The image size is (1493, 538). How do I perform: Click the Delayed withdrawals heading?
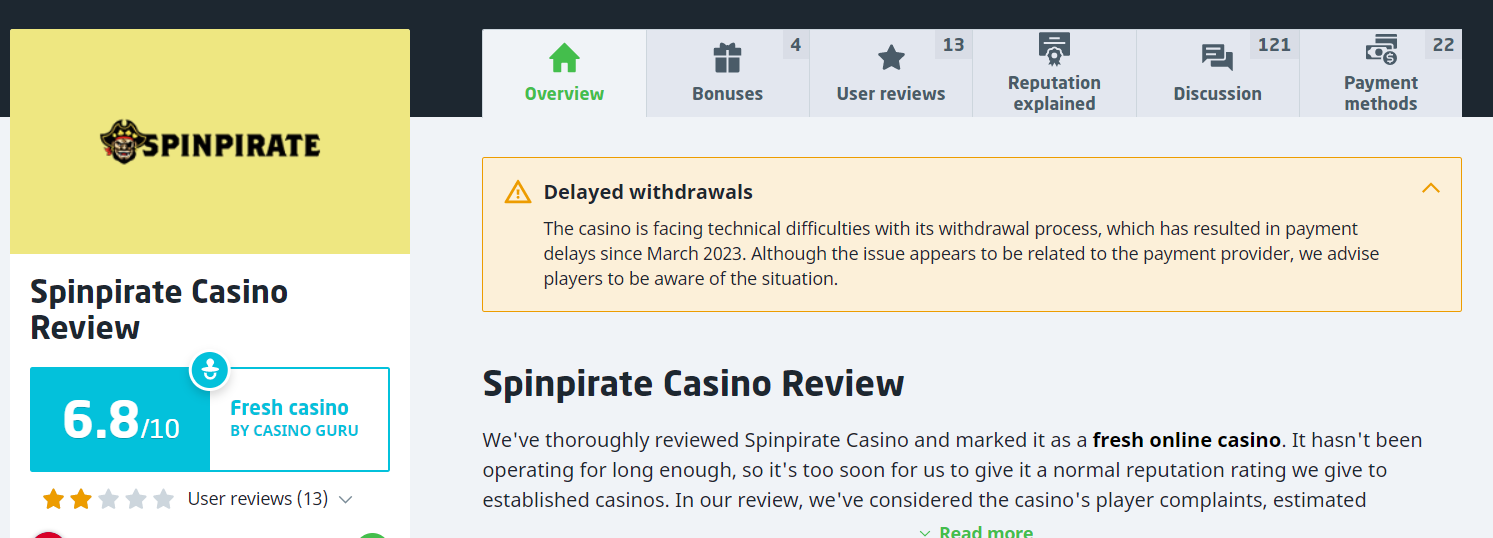(648, 192)
